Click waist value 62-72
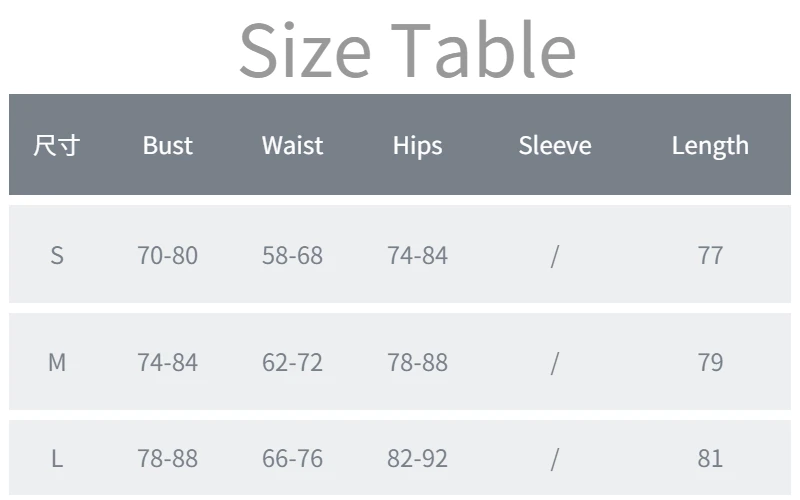 [x=292, y=362]
